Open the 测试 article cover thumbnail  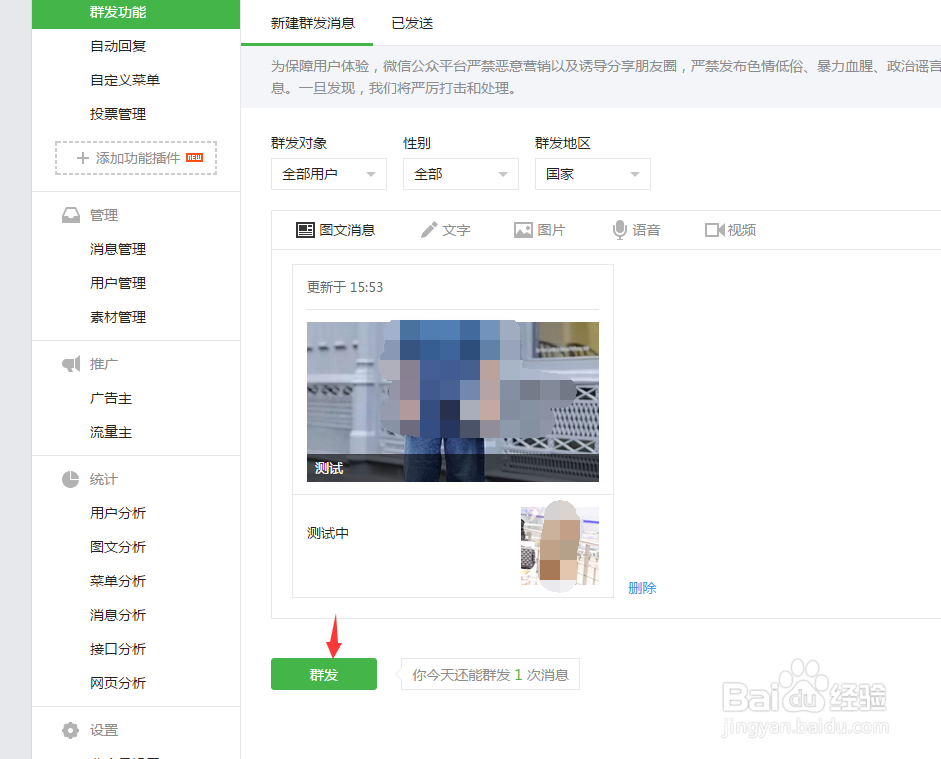click(x=452, y=400)
